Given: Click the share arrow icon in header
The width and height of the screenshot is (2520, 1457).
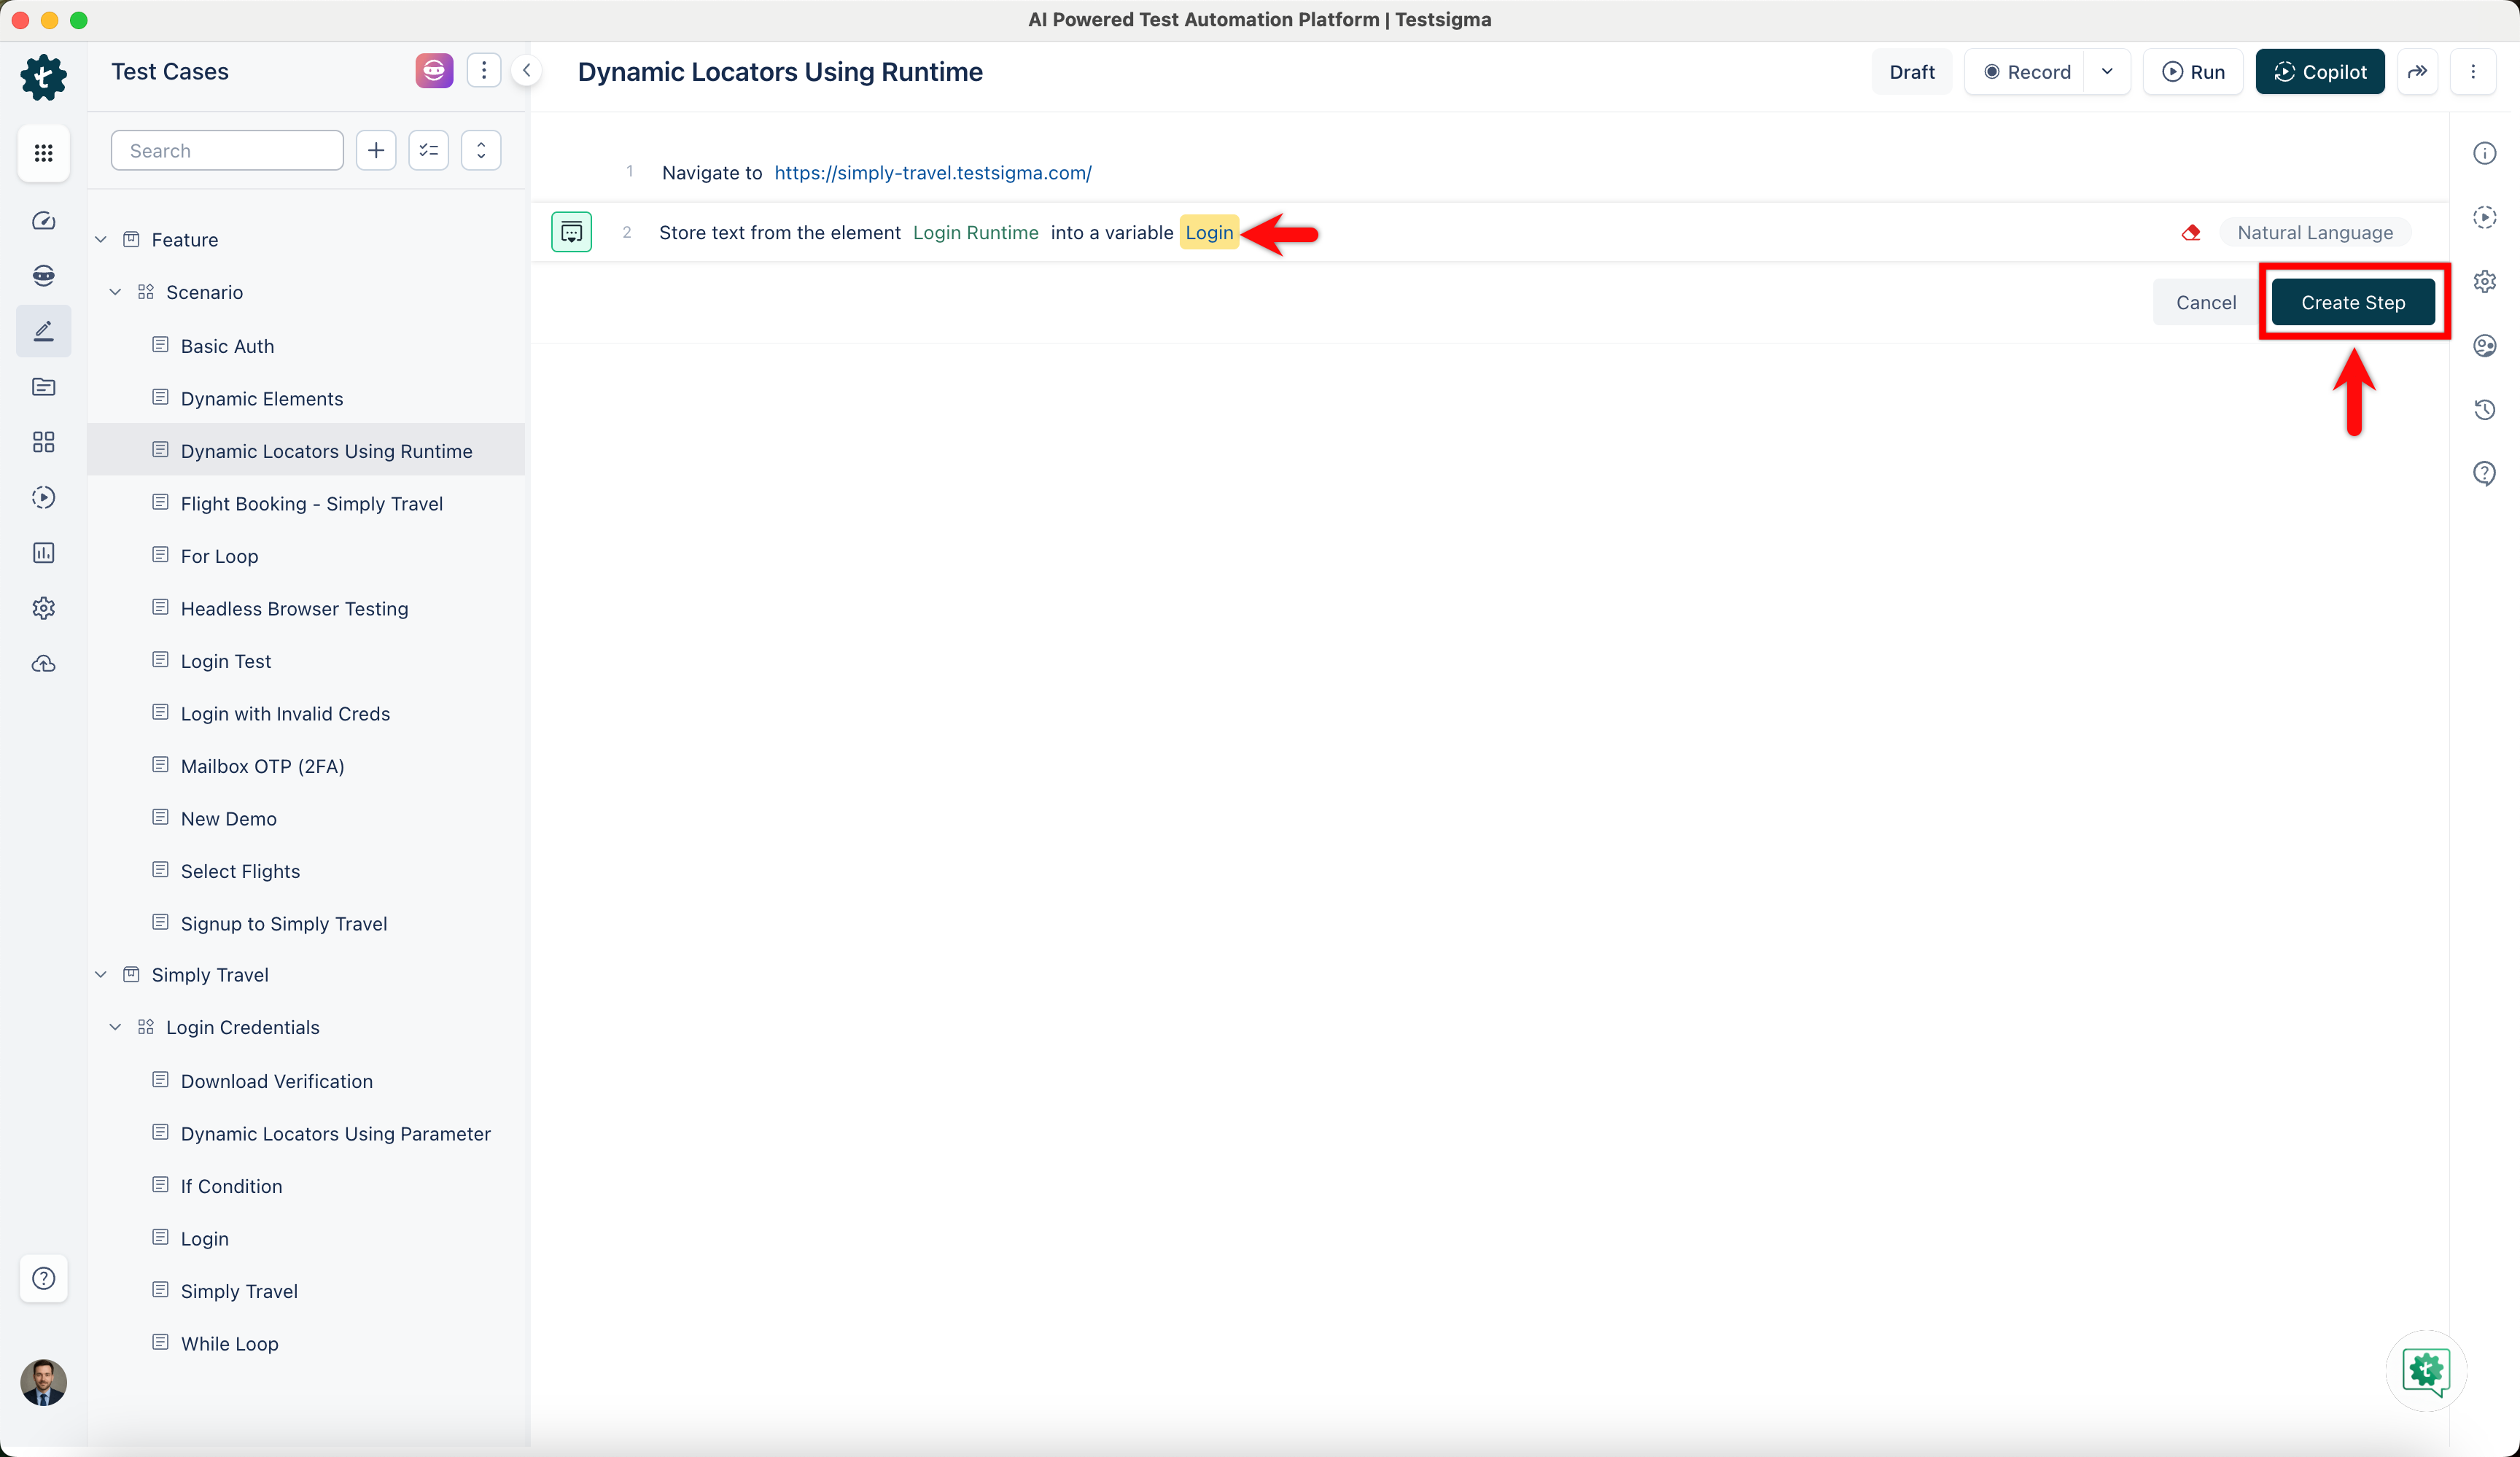Looking at the screenshot, I should tap(2417, 71).
